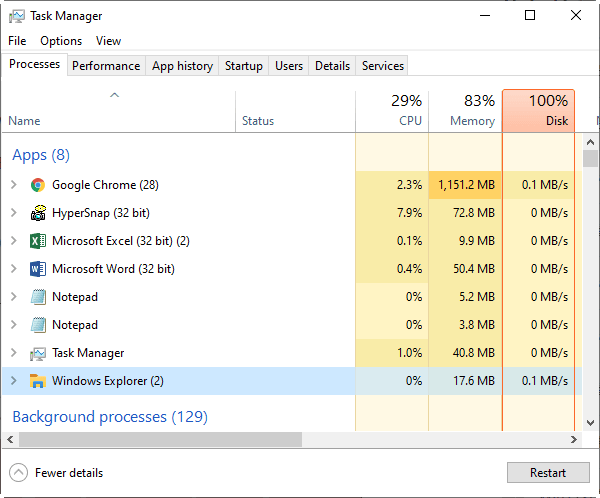Click HyperSnap's 72.8 MB memory value
600x498 pixels.
tap(474, 213)
